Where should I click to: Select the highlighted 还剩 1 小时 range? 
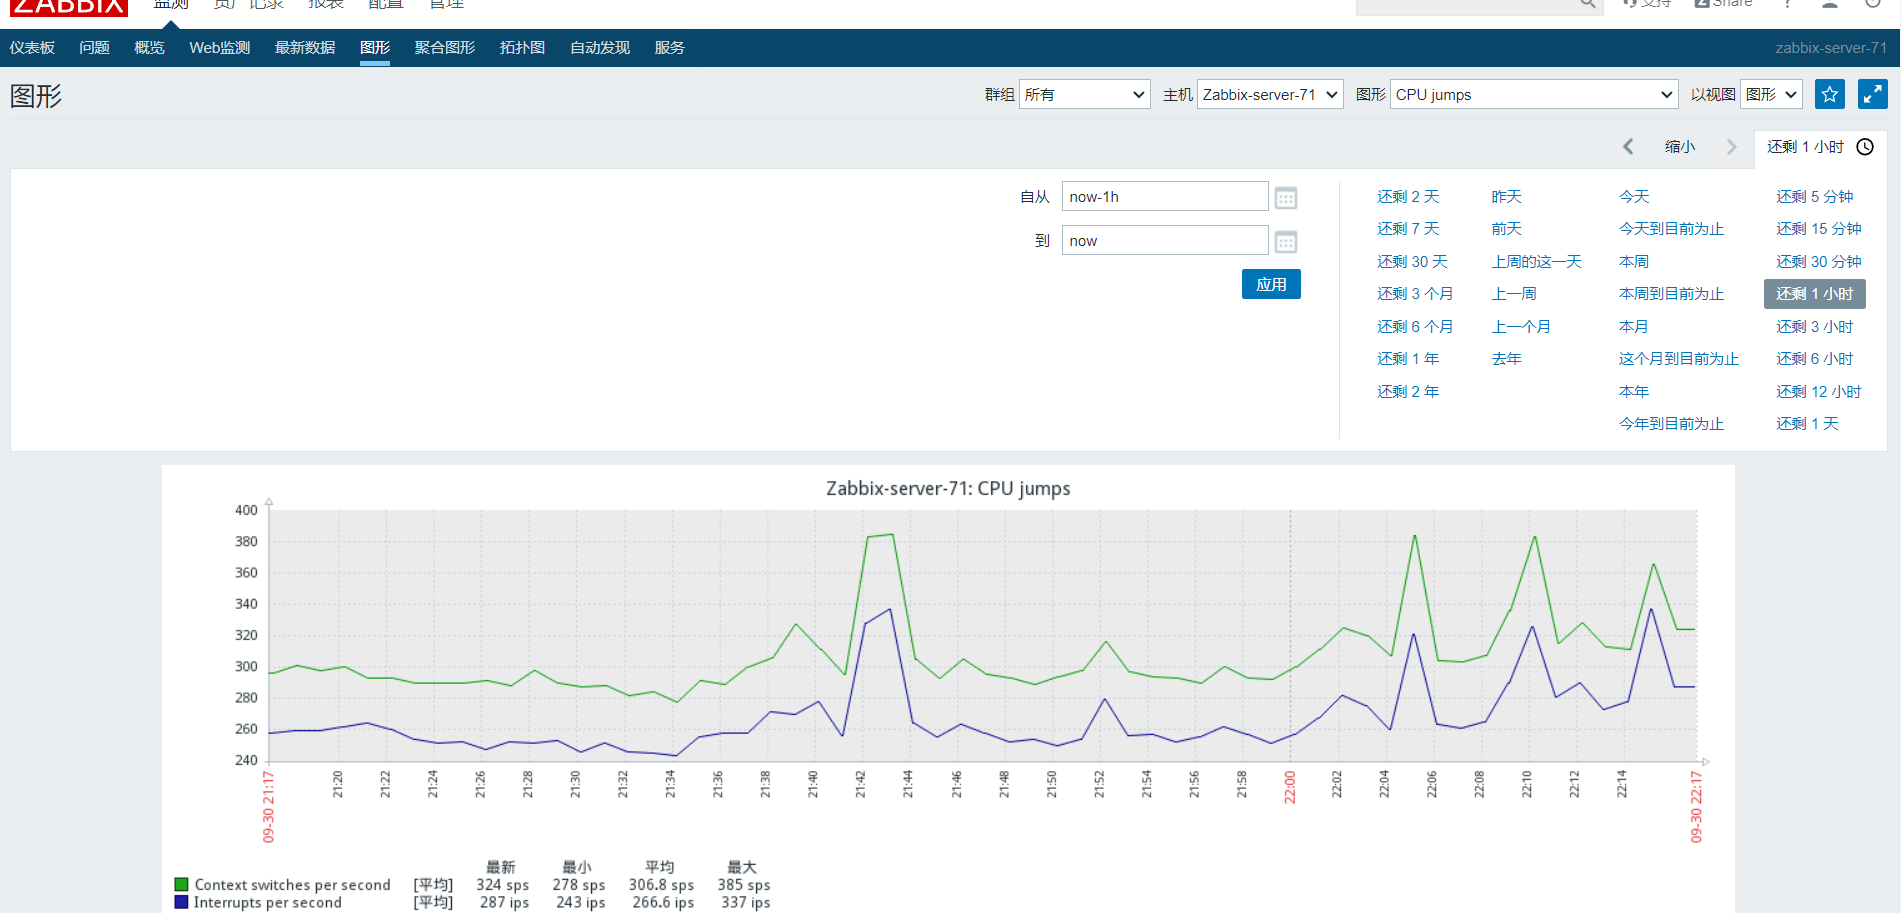click(x=1815, y=294)
